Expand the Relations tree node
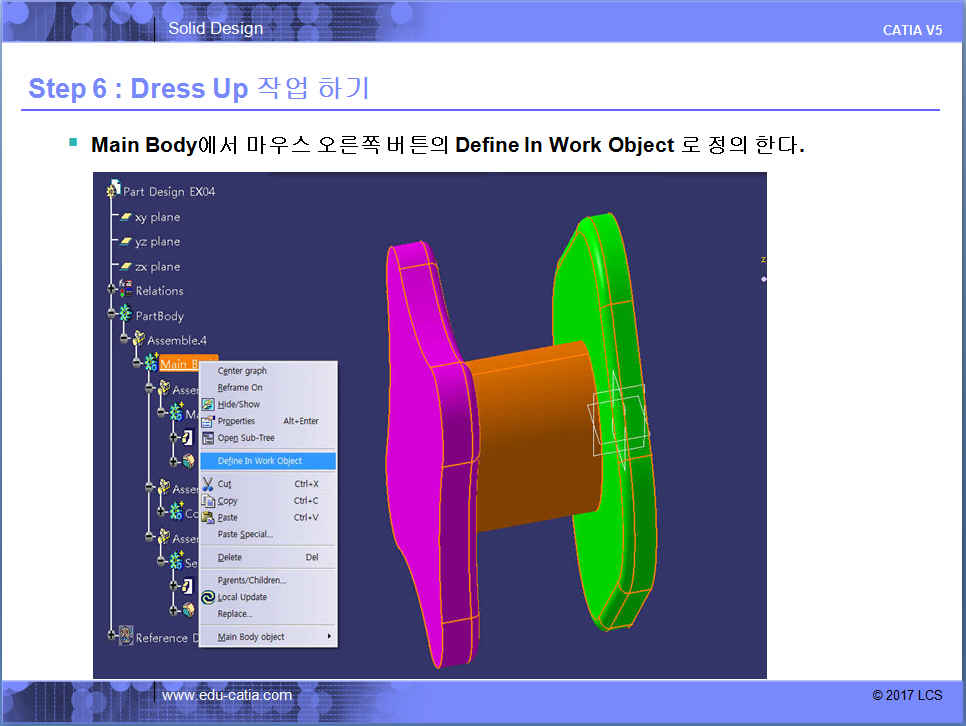966x726 pixels. pyautogui.click(x=112, y=290)
